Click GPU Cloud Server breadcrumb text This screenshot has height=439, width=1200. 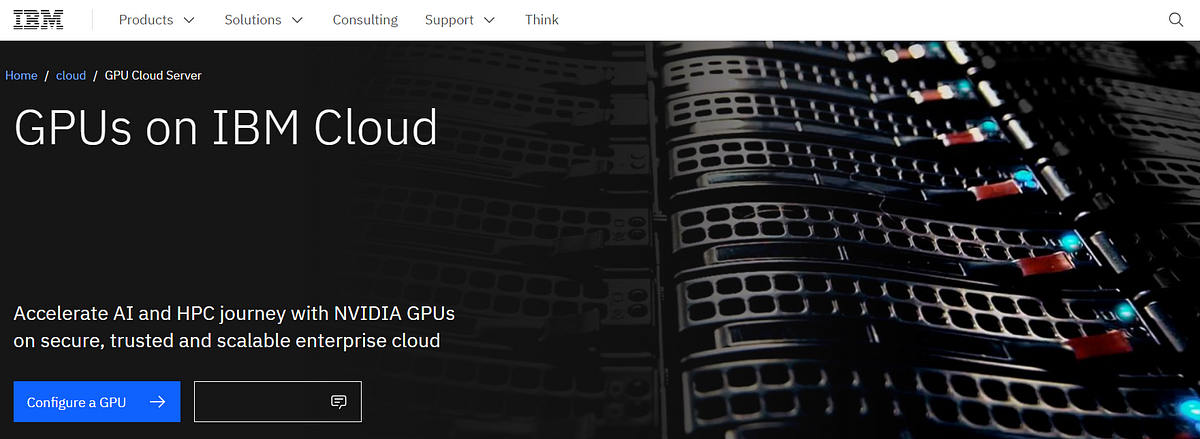(153, 75)
